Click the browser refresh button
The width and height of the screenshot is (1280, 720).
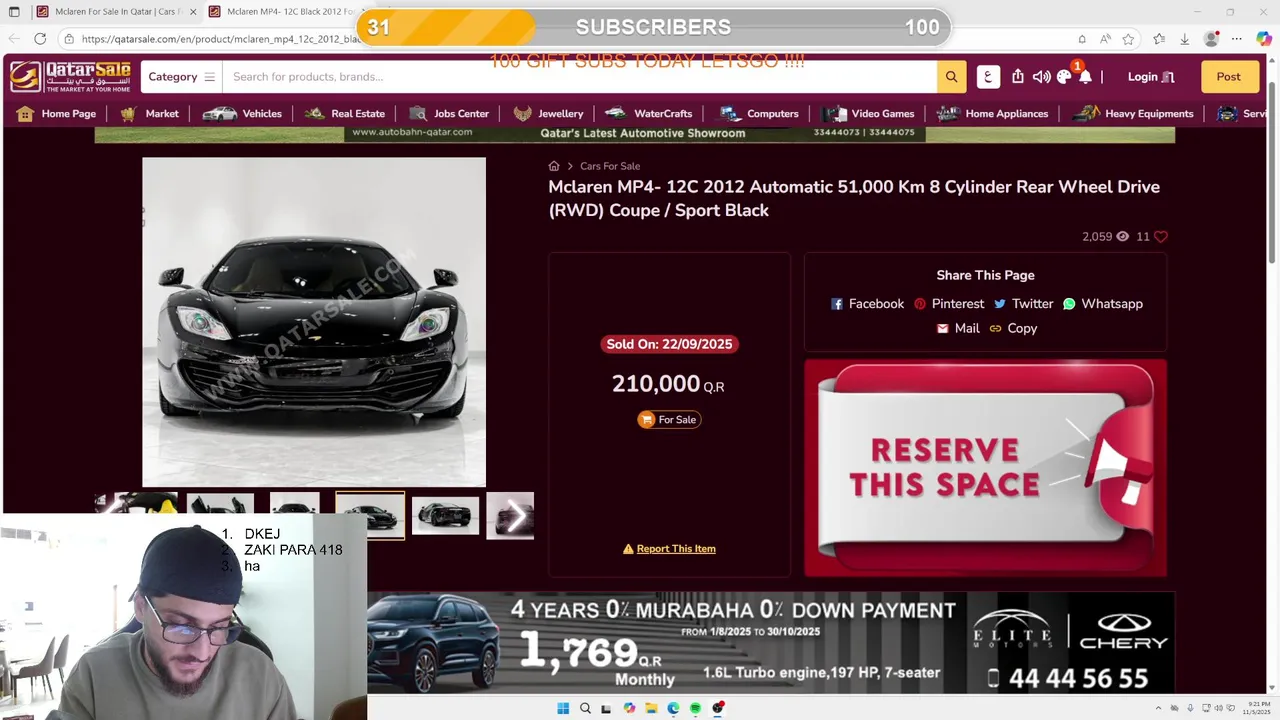pyautogui.click(x=40, y=39)
